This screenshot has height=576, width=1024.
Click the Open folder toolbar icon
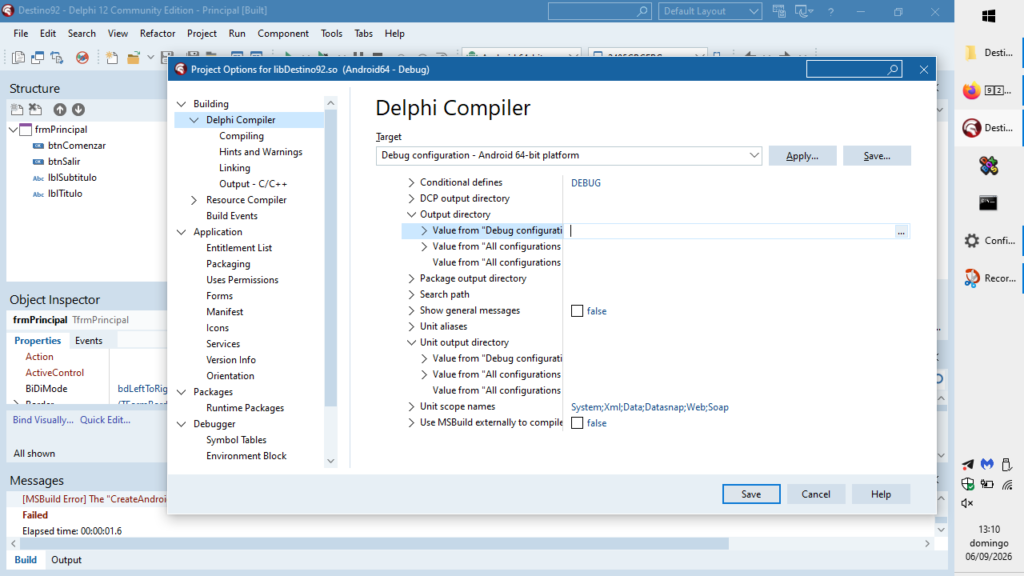coord(134,57)
